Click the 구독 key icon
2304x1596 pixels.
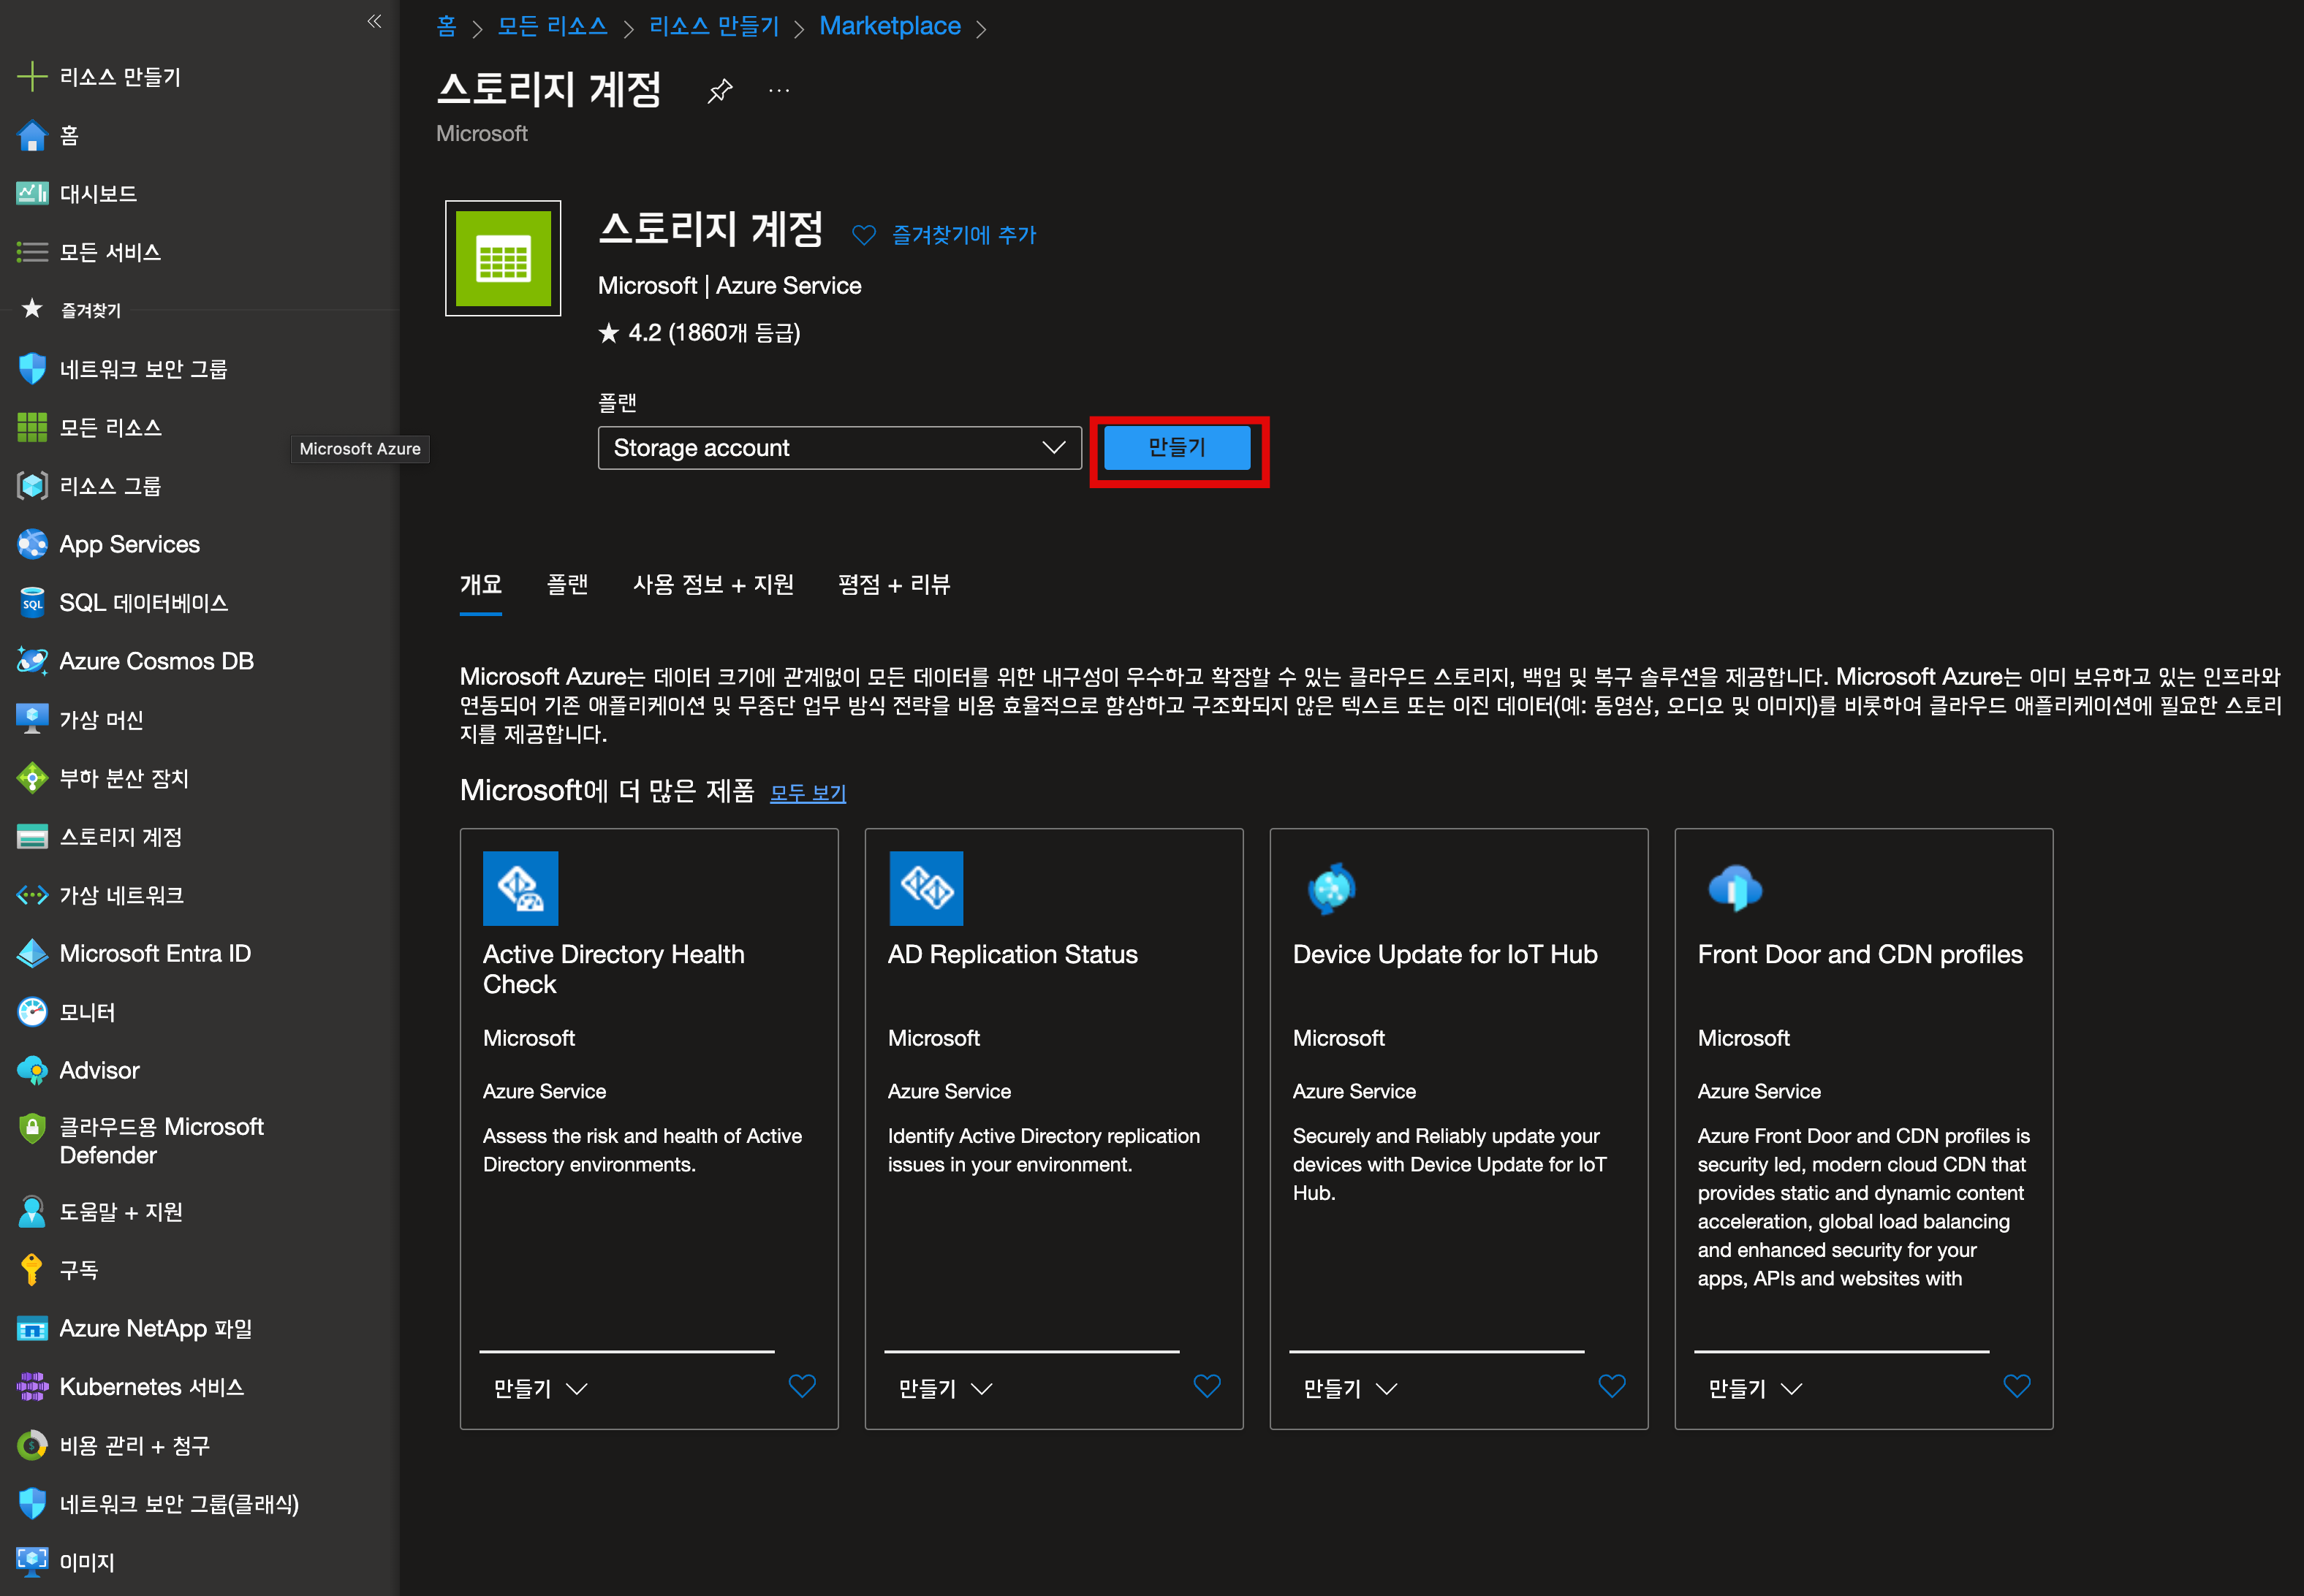(x=32, y=1270)
